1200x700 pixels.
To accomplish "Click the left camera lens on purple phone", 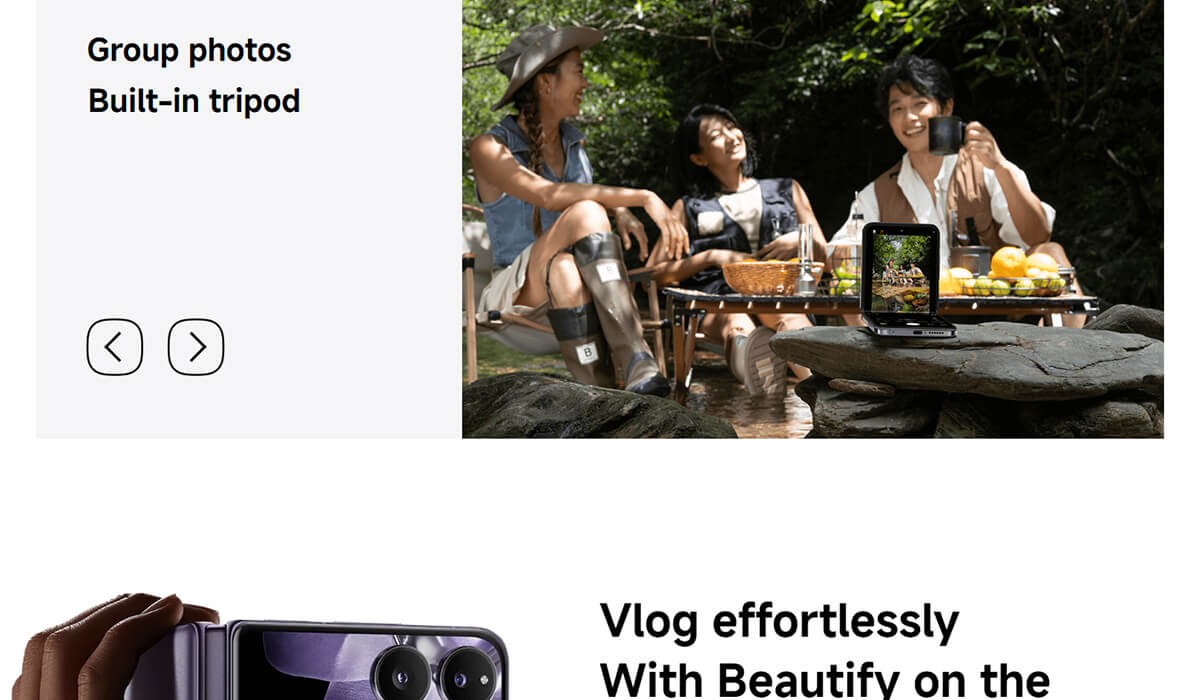I will click(401, 672).
